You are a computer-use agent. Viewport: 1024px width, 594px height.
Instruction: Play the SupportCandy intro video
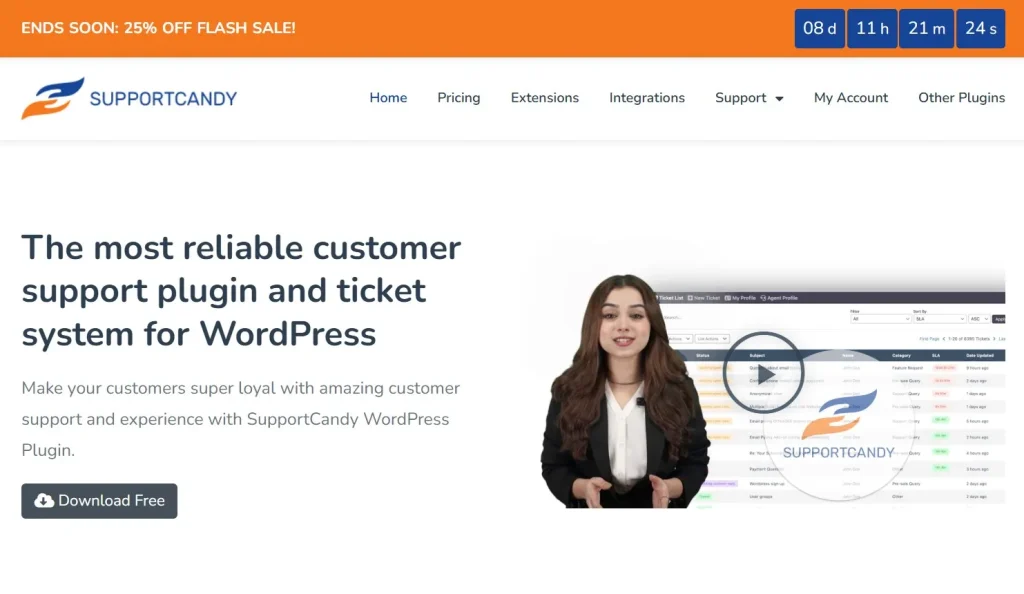[763, 374]
